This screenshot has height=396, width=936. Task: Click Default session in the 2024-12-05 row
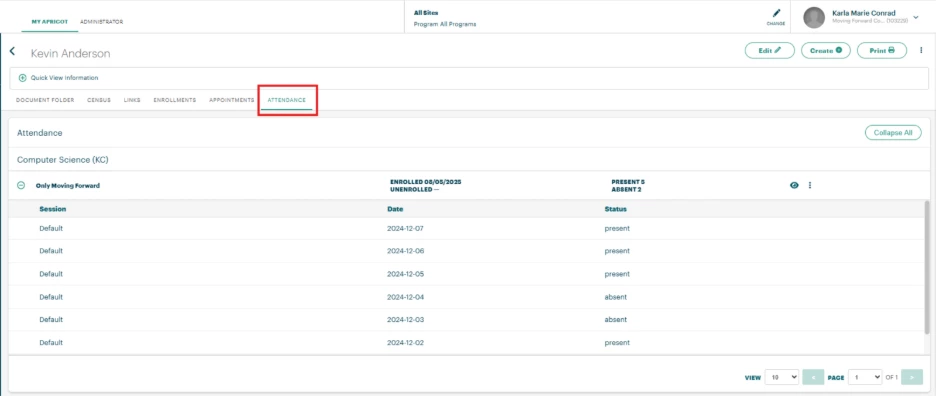coord(51,274)
